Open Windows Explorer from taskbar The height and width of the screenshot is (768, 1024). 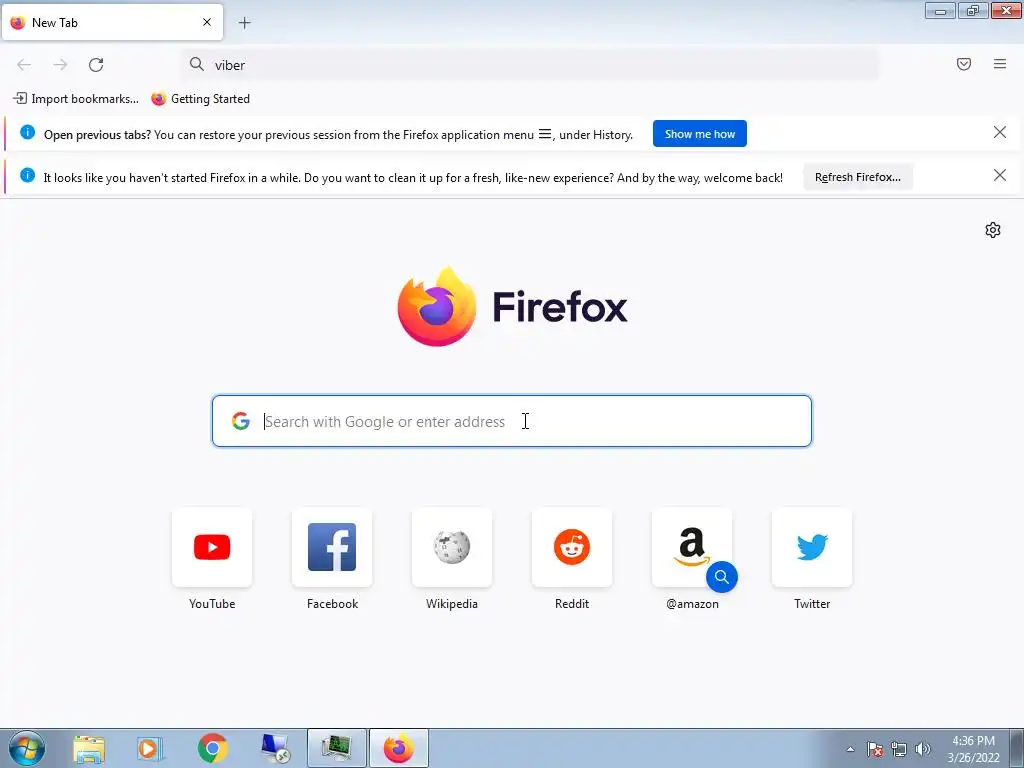pos(89,748)
